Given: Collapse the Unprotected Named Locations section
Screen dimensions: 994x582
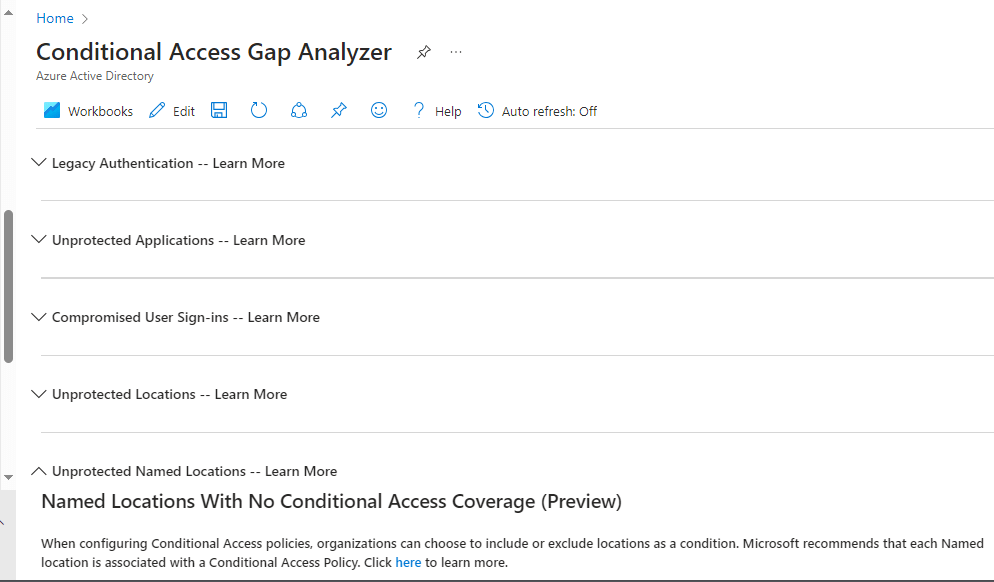Looking at the screenshot, I should [x=39, y=471].
